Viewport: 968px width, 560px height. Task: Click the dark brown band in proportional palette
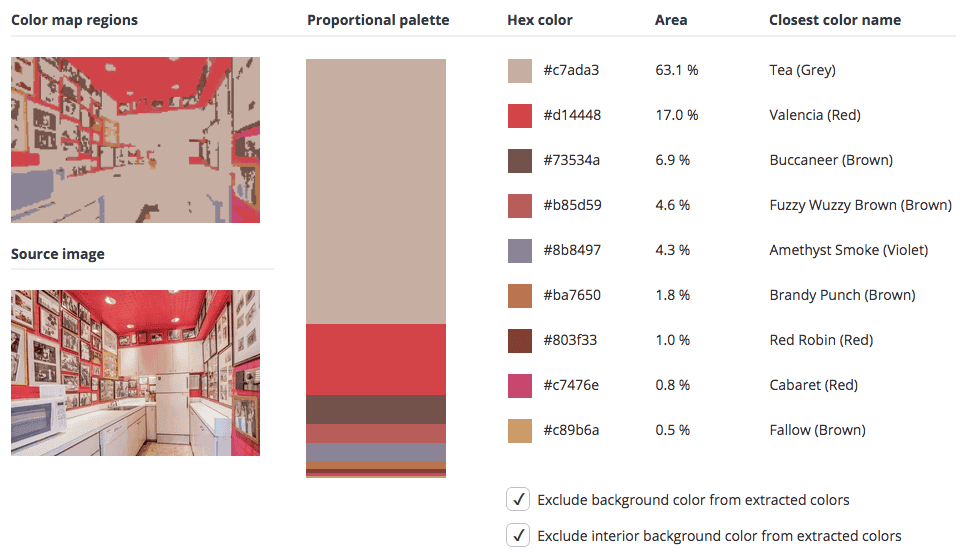[376, 409]
